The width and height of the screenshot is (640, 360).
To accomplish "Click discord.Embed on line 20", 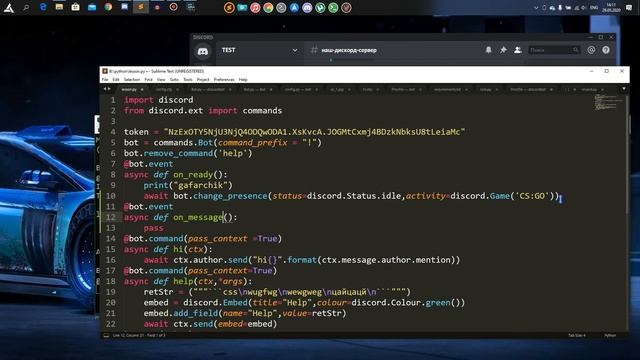I will point(215,302).
